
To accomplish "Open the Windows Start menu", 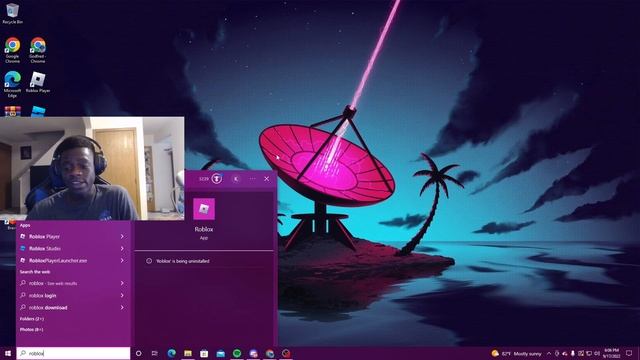I will (8, 353).
